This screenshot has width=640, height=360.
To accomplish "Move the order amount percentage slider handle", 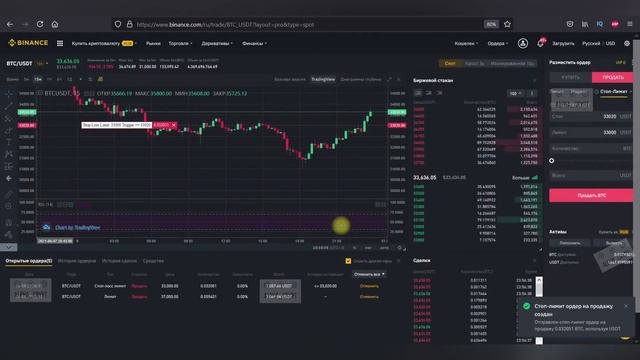I will tap(552, 161).
